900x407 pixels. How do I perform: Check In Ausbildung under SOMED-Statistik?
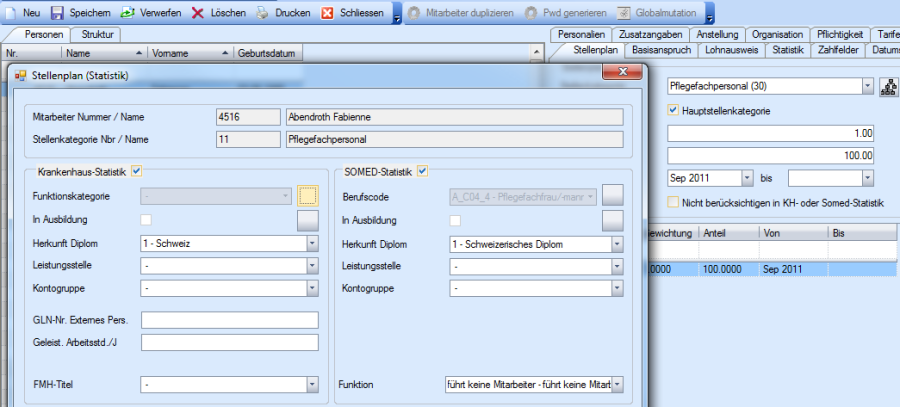[x=455, y=220]
